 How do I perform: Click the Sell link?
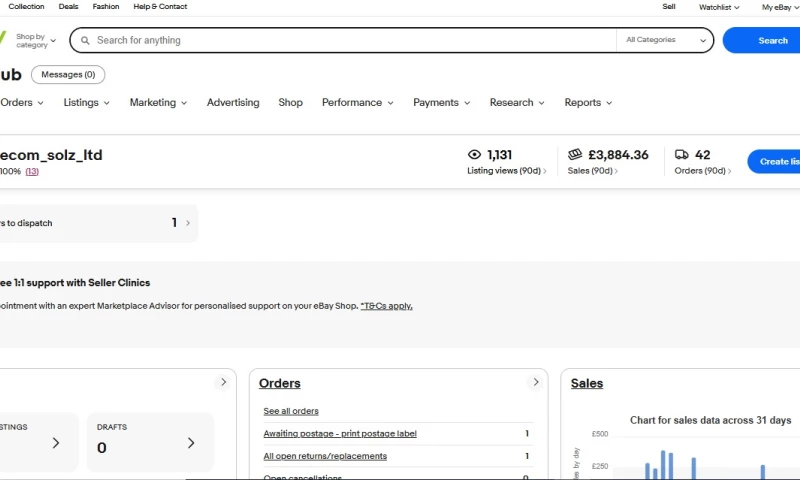[669, 7]
